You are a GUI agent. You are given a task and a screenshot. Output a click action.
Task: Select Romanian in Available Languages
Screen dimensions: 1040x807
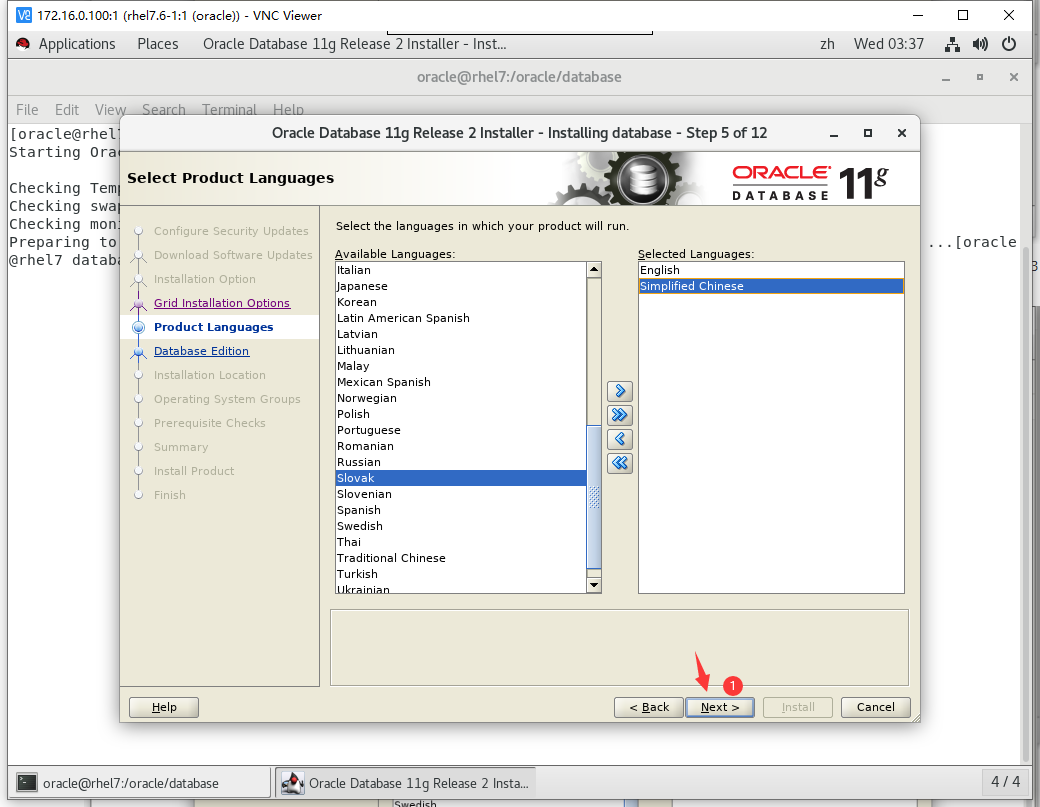461,446
